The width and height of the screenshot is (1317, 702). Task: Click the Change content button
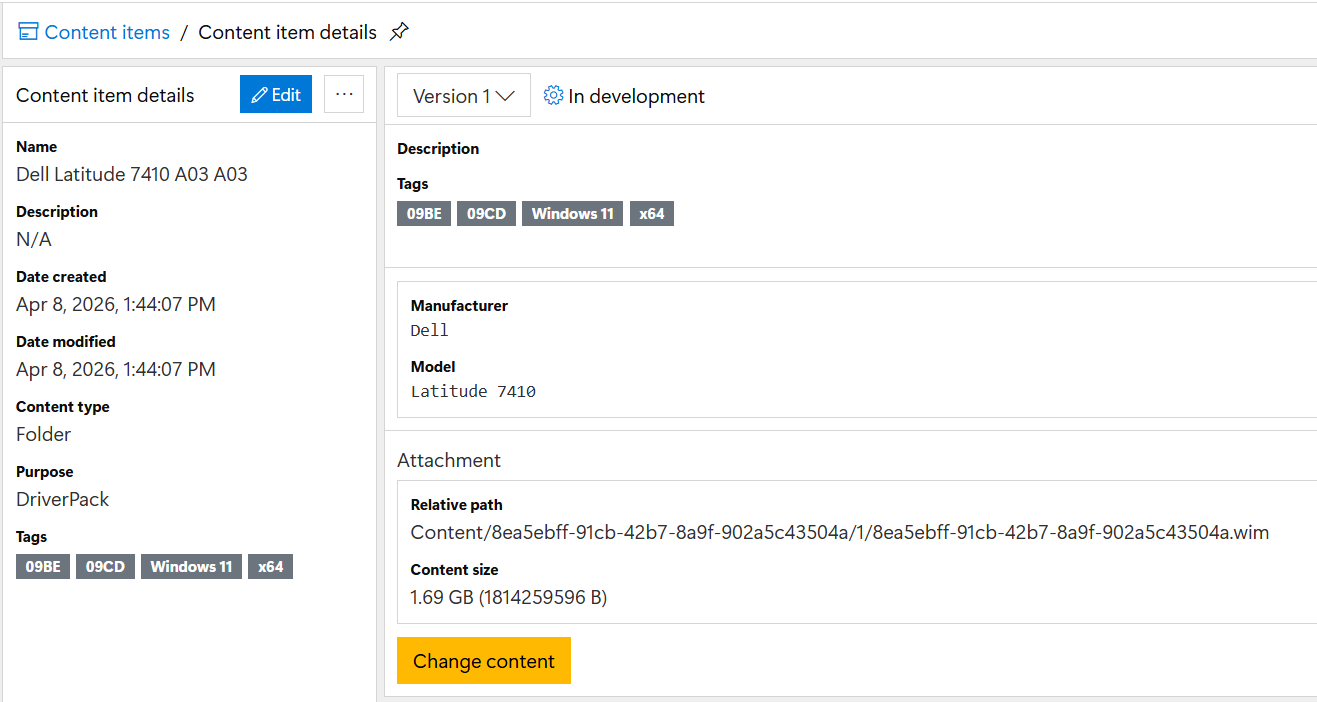pos(484,661)
